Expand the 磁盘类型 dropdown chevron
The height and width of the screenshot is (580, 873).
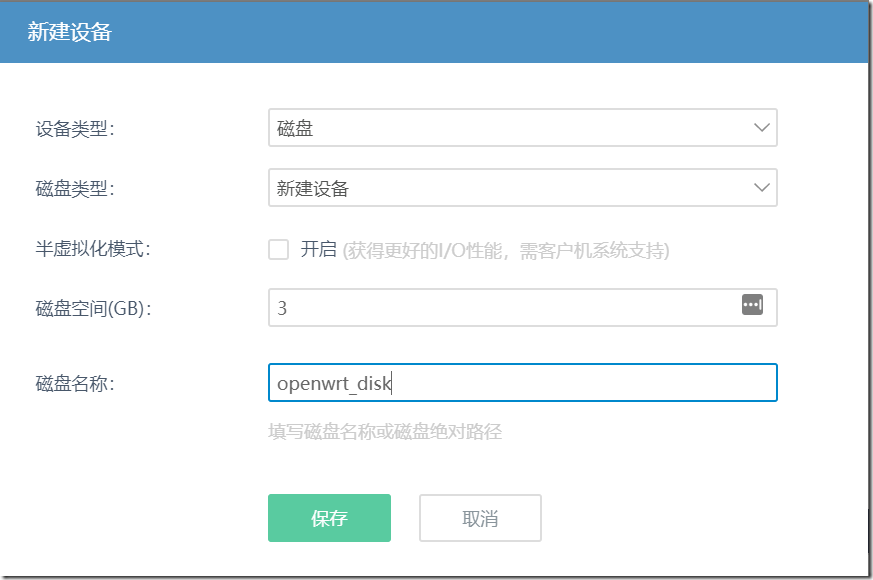pos(761,188)
